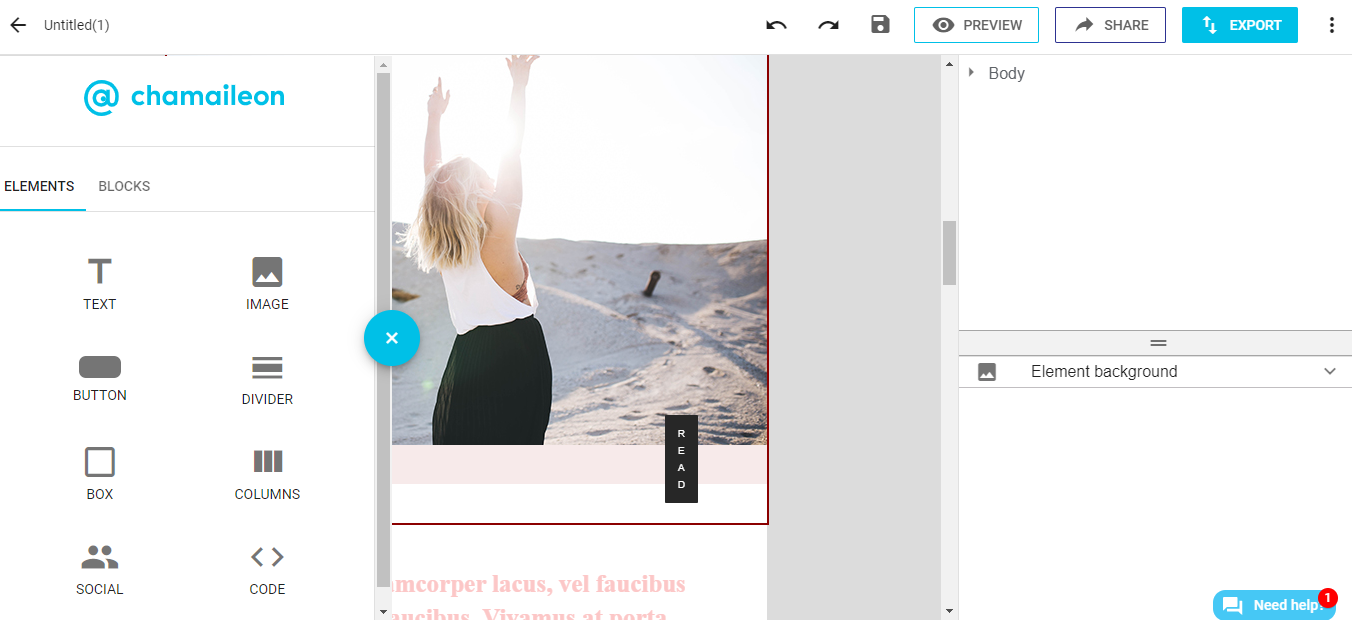Collapse the floating element picker bubble

pos(391,338)
